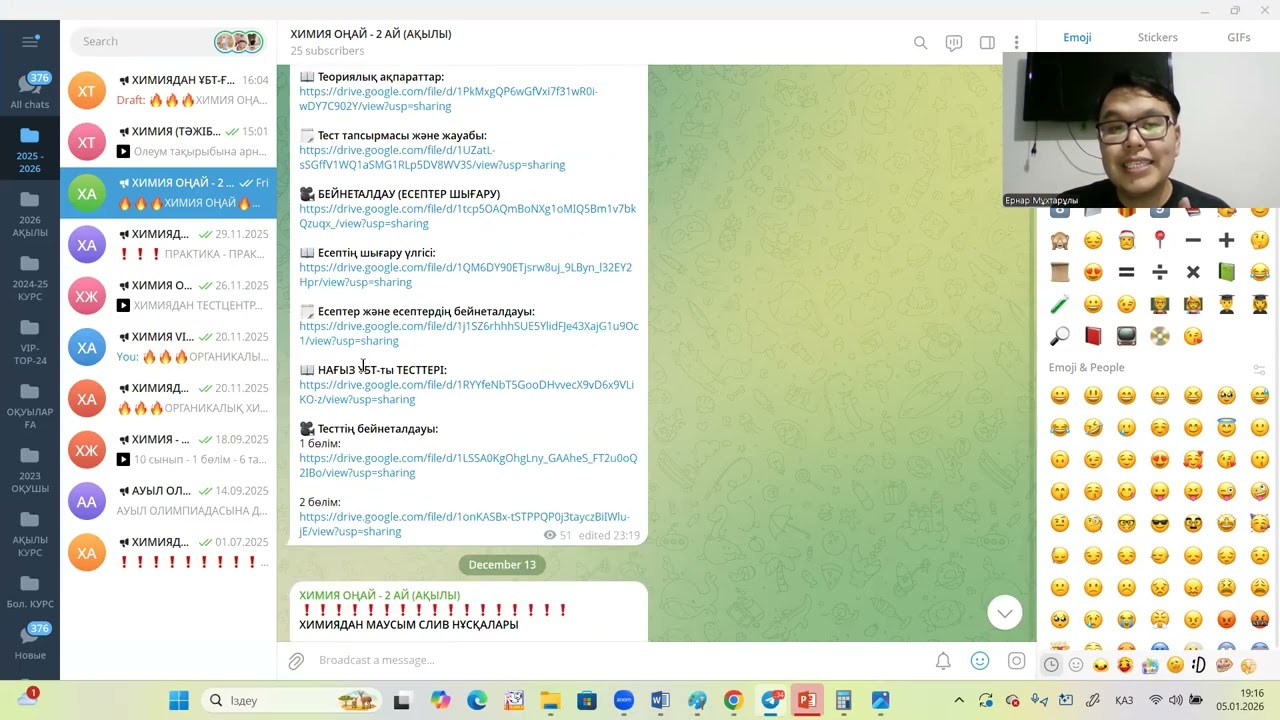Open Drive link under БЕЙНЕТАЛДАУ (ЕСЕПТЕР ШЫҒАРУ)
The image size is (1280, 720).
click(467, 216)
